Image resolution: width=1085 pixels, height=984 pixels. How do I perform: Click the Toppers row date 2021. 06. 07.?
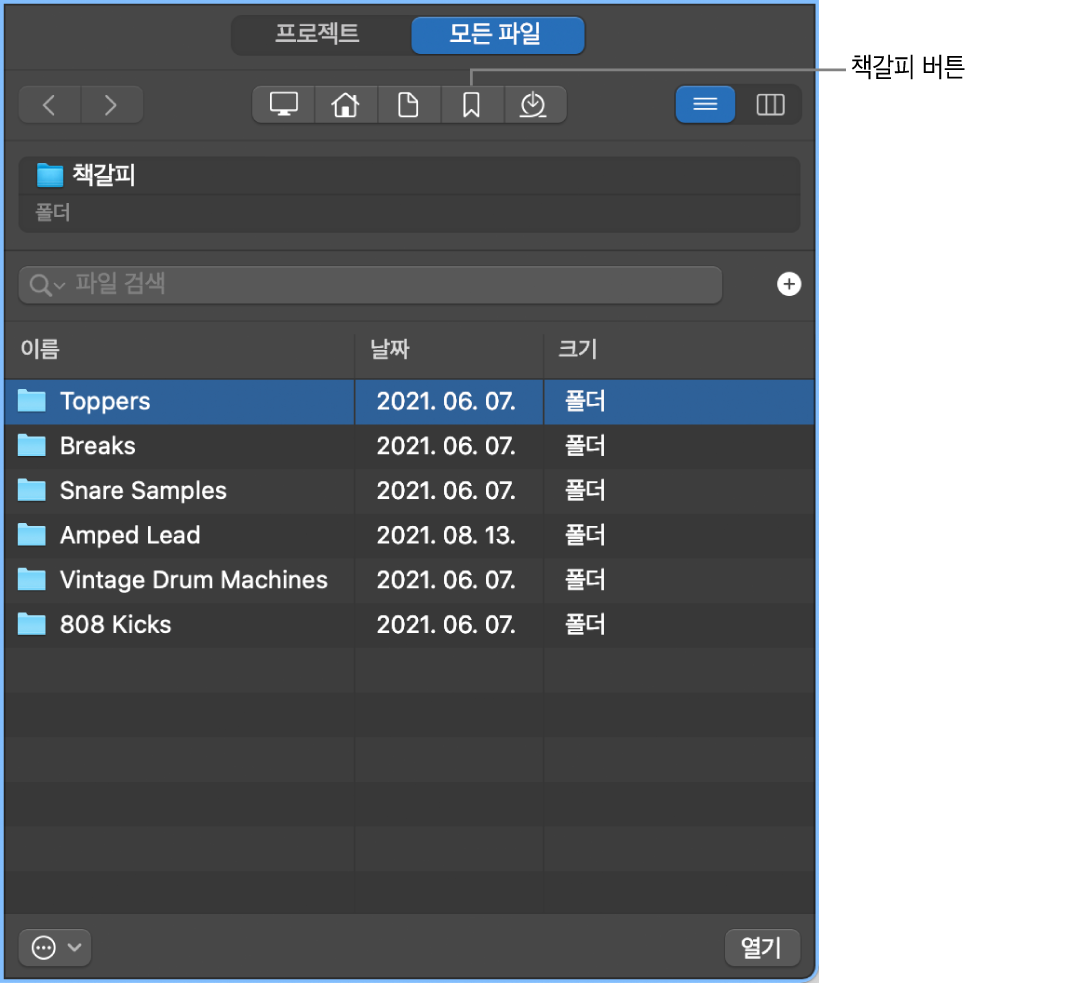(x=446, y=401)
